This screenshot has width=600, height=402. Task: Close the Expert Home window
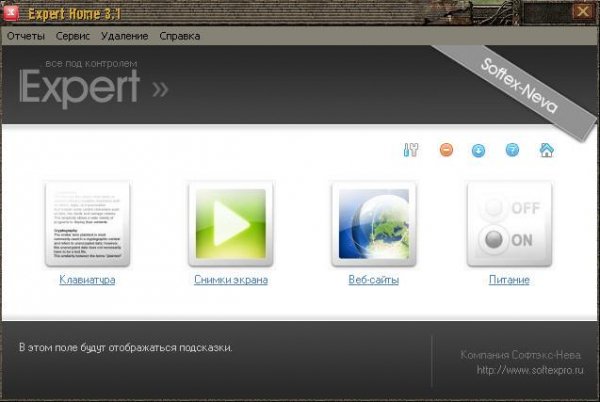[x=583, y=11]
